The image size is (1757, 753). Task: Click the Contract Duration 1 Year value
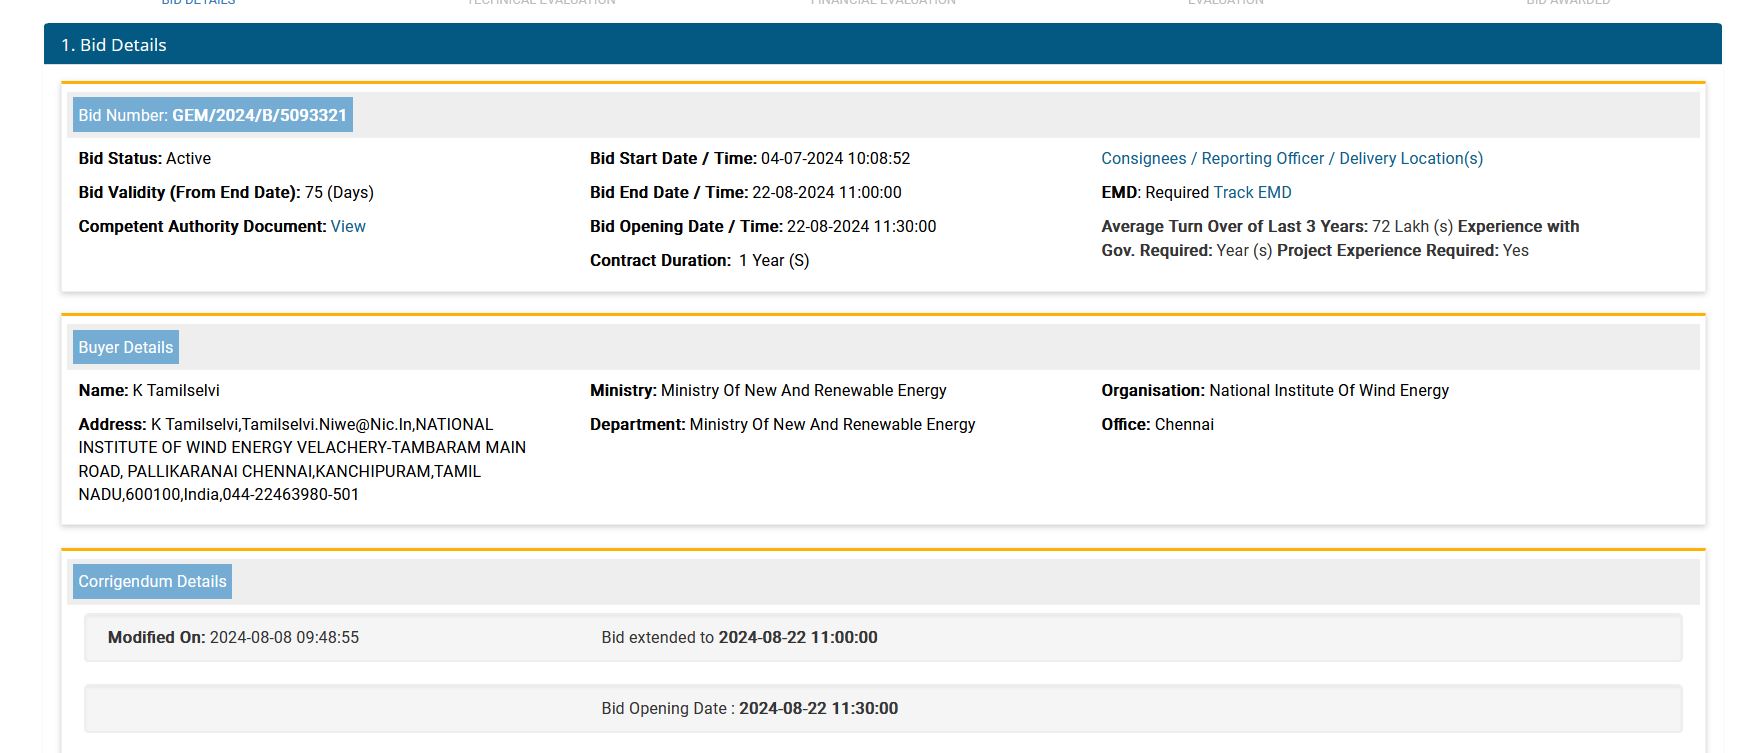(773, 260)
